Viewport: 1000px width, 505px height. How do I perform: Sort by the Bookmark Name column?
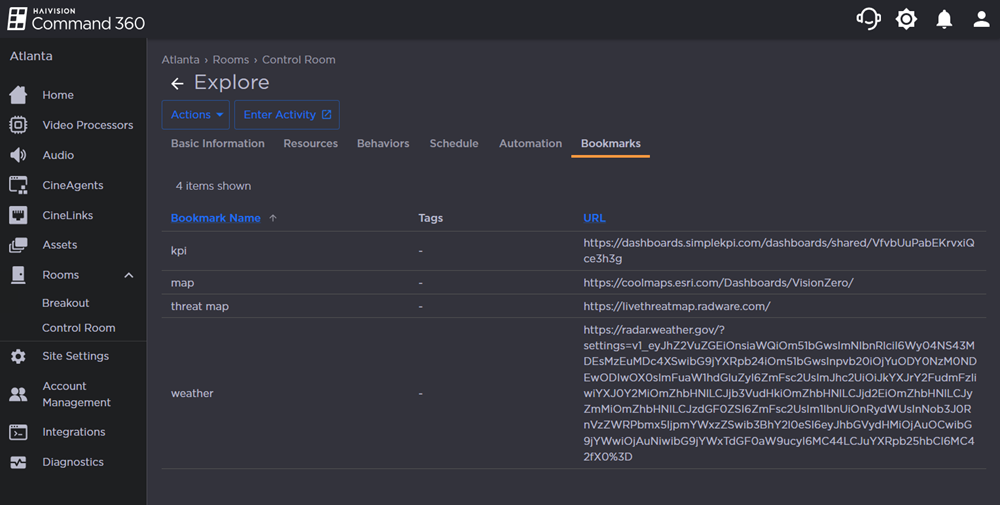click(x=216, y=218)
